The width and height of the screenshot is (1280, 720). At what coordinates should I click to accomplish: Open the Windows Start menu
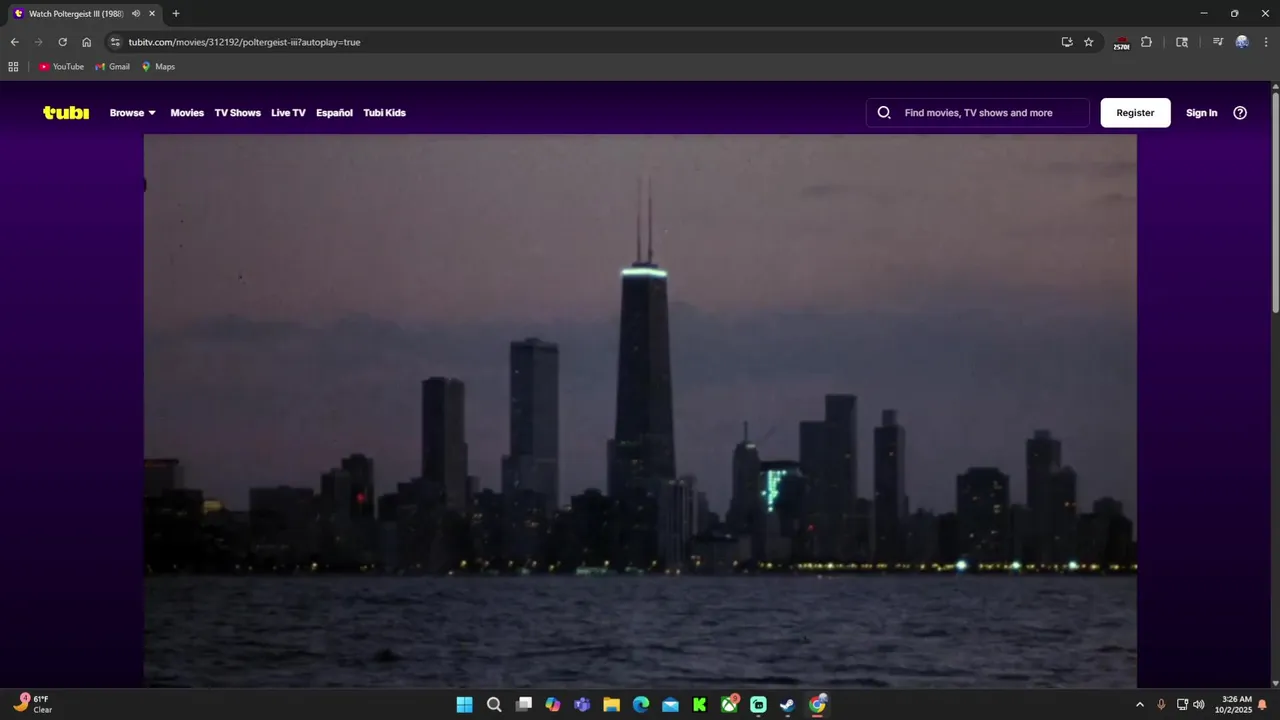465,704
